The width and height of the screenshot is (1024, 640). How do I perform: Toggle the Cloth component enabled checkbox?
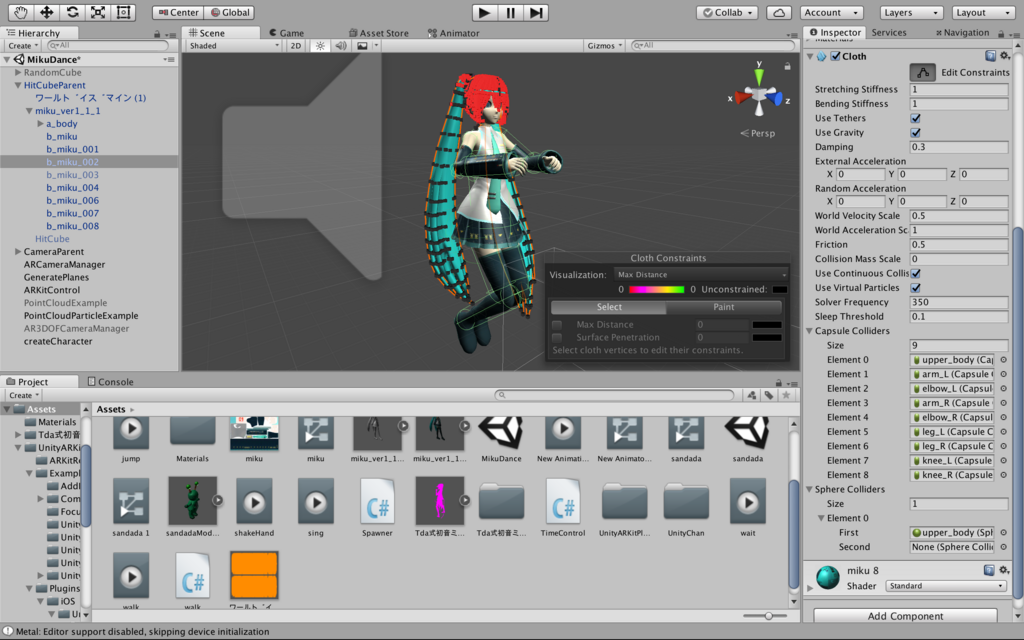pos(835,56)
